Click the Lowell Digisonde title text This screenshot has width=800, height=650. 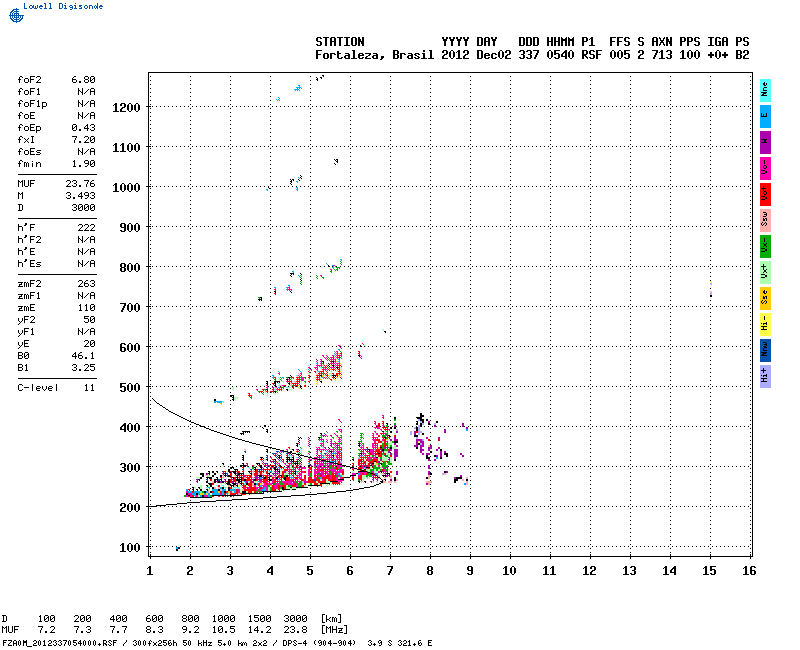pyautogui.click(x=63, y=6)
